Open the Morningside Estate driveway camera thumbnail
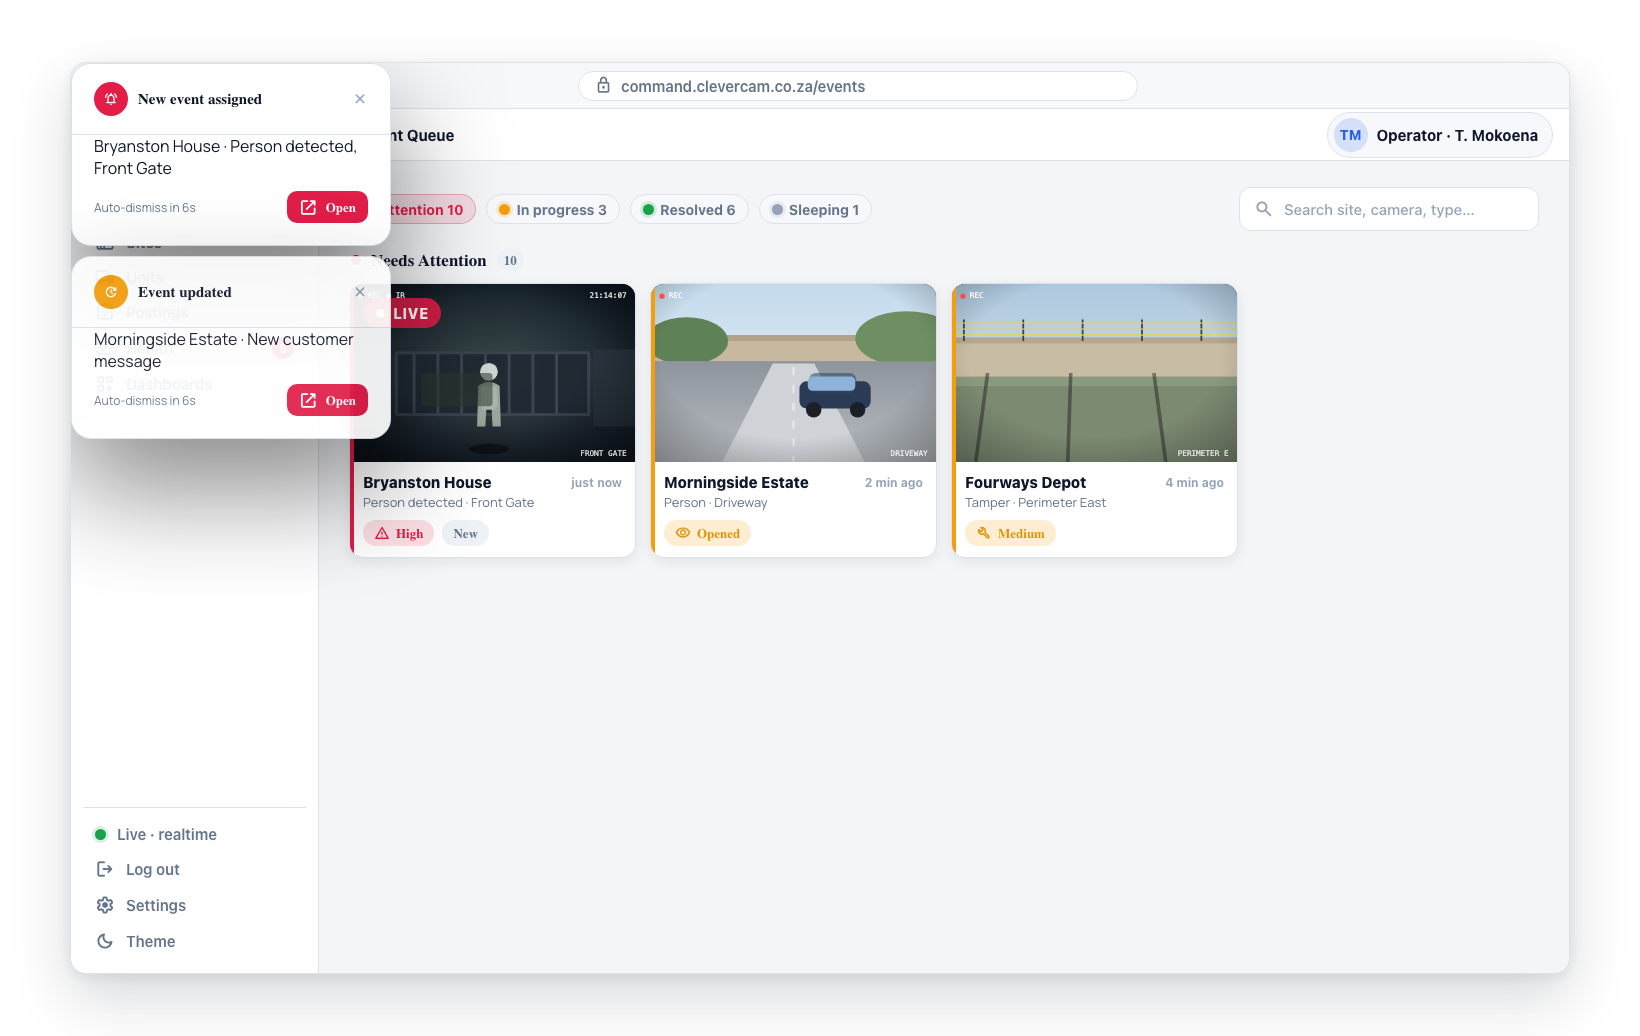 coord(795,373)
